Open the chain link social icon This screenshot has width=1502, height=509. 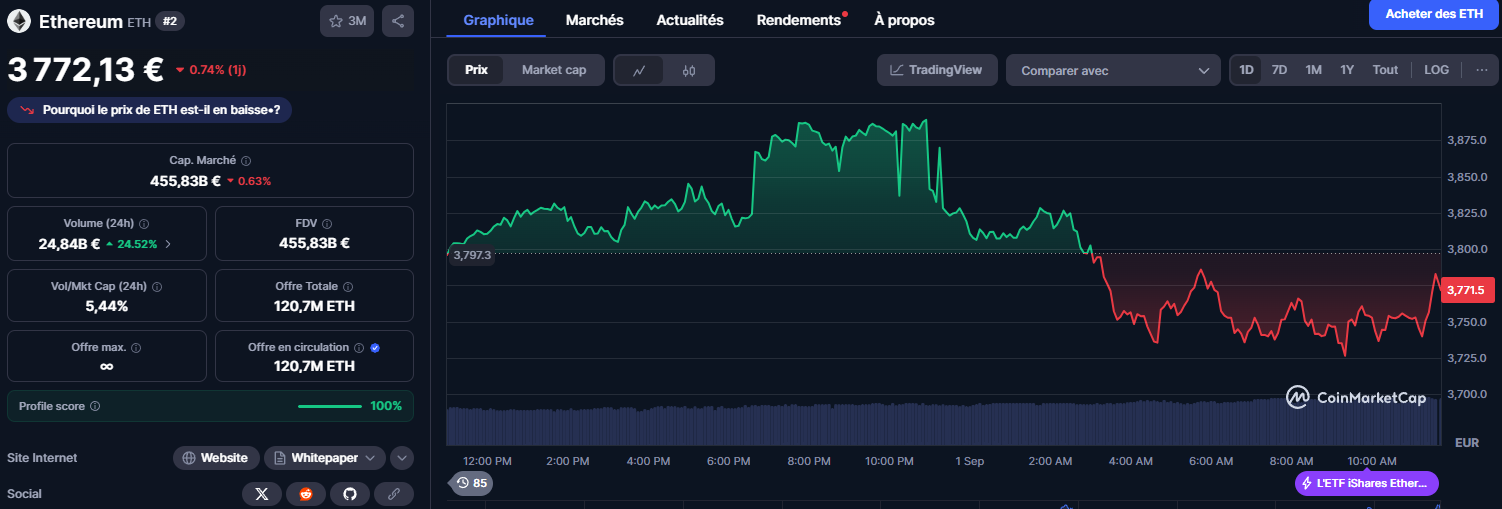394,494
